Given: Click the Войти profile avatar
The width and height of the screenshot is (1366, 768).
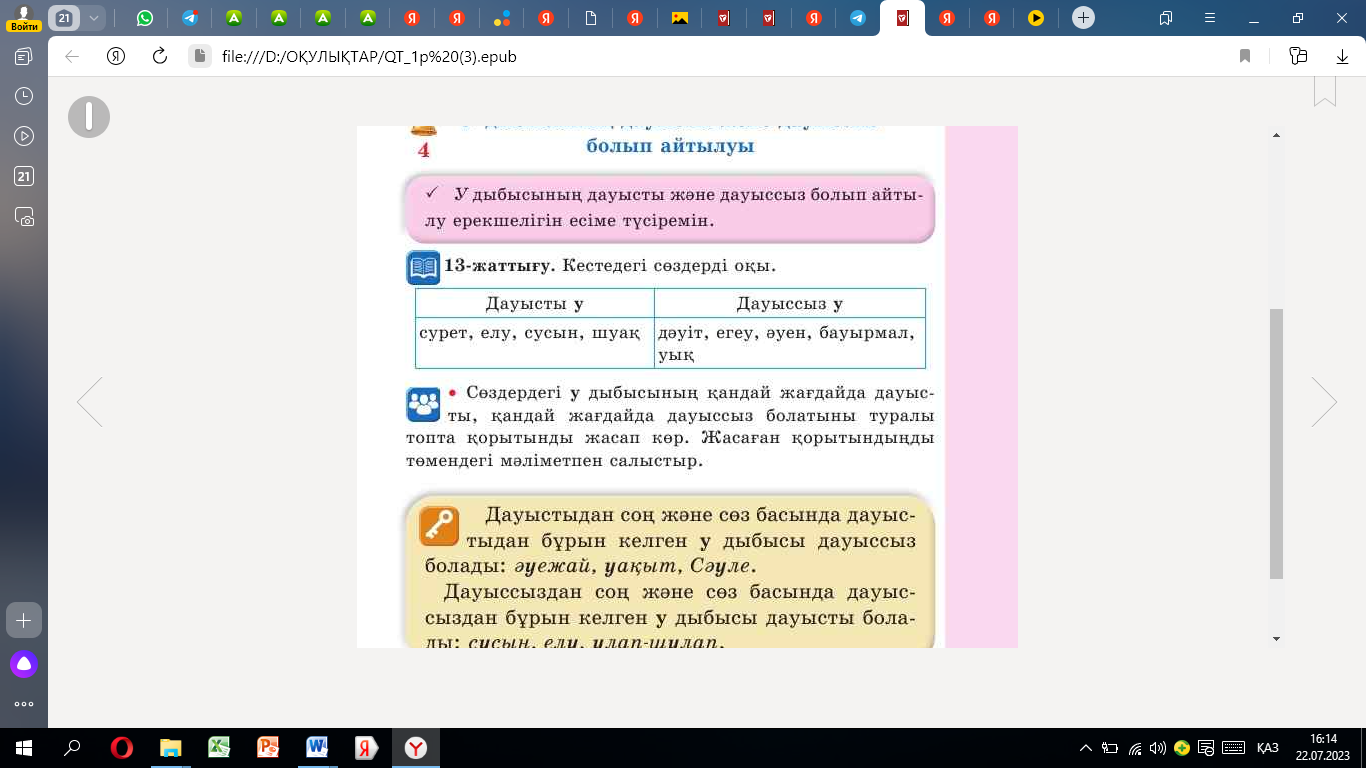Looking at the screenshot, I should pyautogui.click(x=22, y=18).
